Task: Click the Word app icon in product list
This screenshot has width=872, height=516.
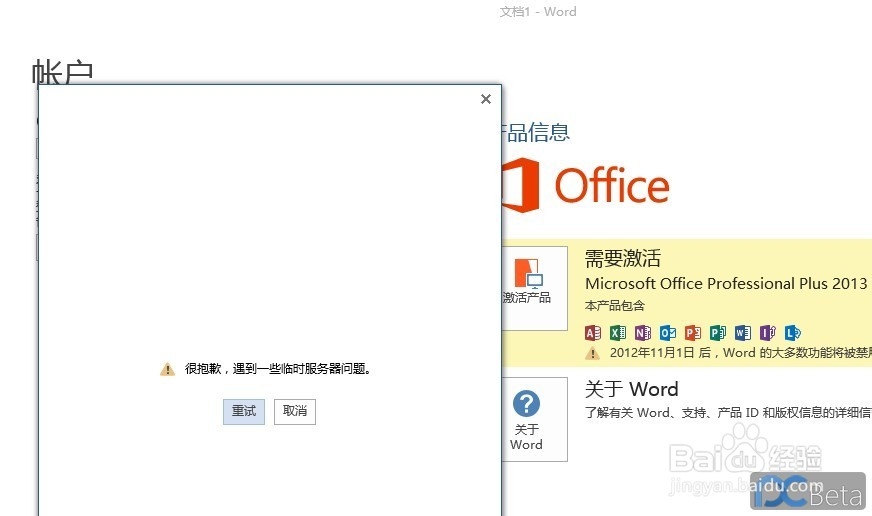Action: [743, 333]
